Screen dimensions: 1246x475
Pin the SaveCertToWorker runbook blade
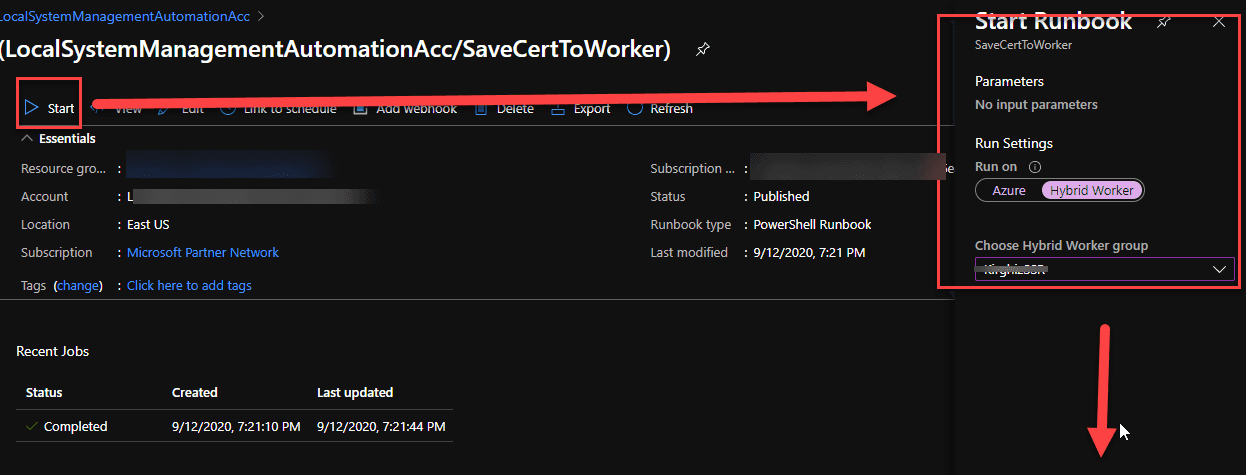[x=703, y=48]
